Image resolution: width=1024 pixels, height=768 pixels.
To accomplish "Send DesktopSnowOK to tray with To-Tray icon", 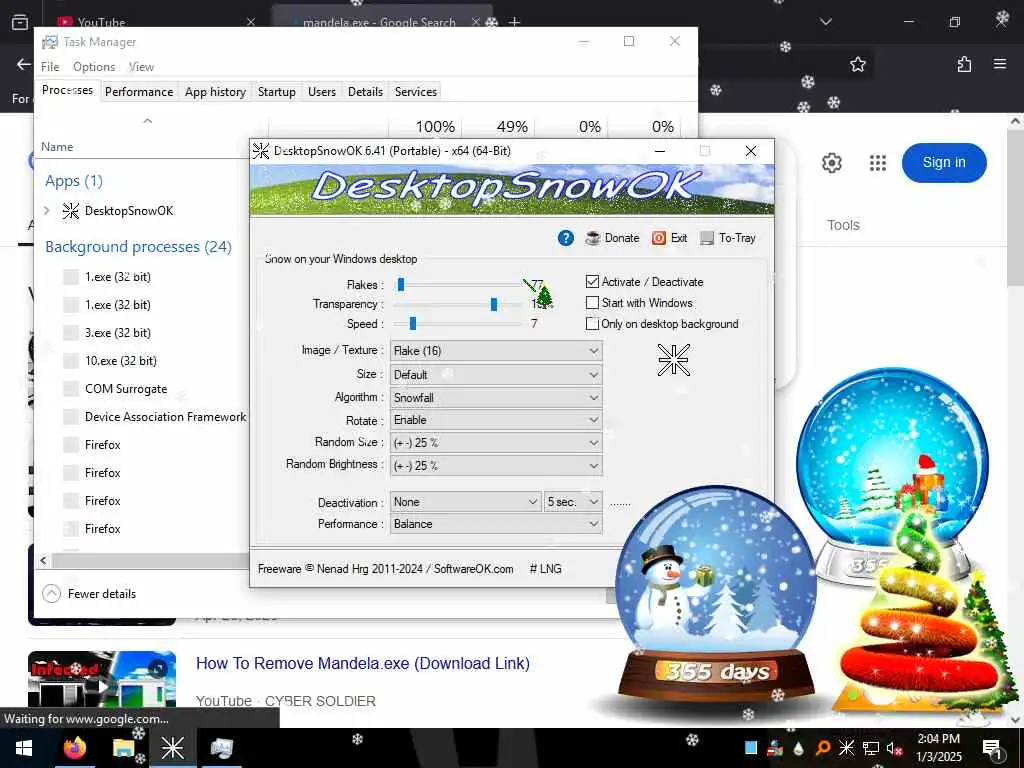I will (x=707, y=238).
